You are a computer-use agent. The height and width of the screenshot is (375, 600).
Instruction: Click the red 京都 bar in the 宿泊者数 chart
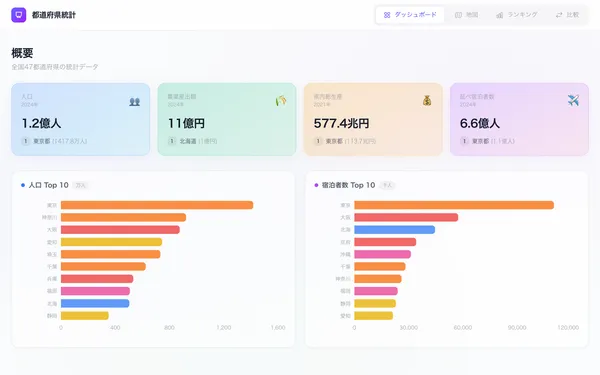385,242
